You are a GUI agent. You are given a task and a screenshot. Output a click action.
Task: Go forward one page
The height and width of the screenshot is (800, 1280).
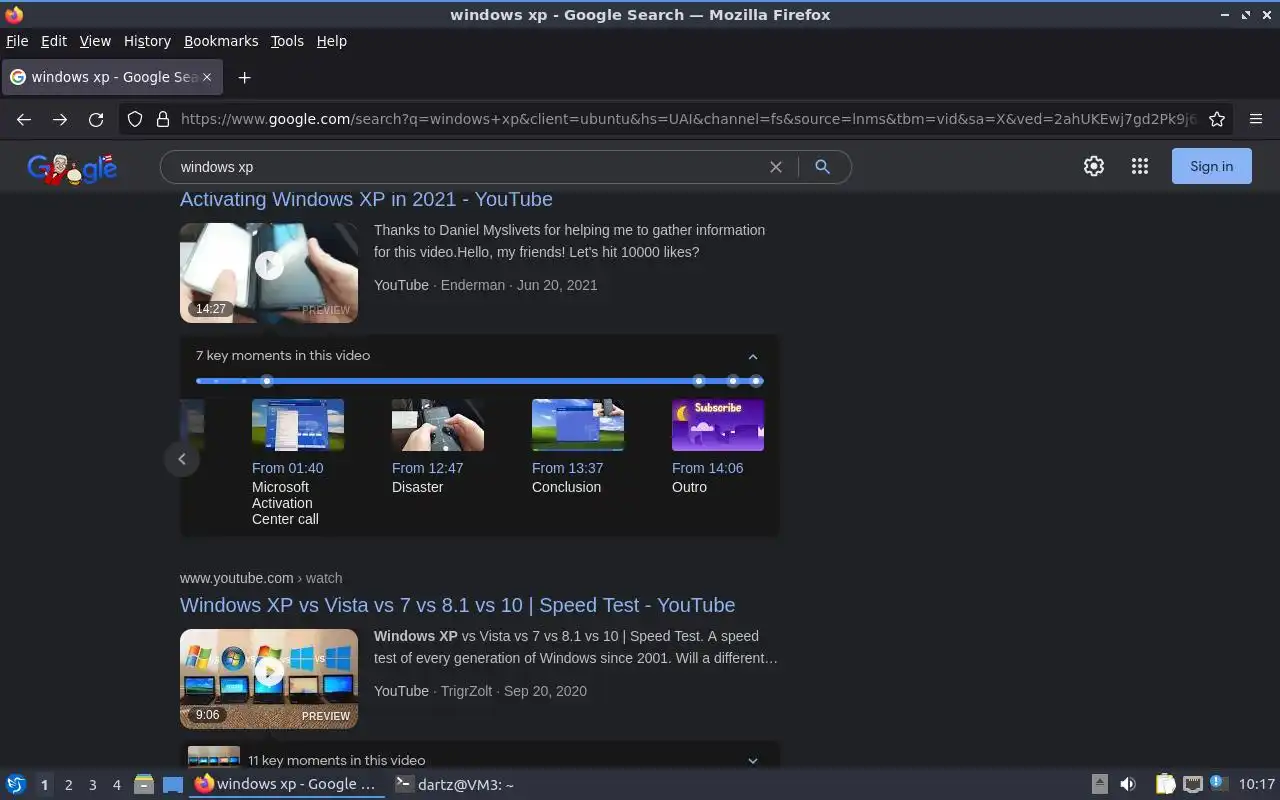[60, 119]
